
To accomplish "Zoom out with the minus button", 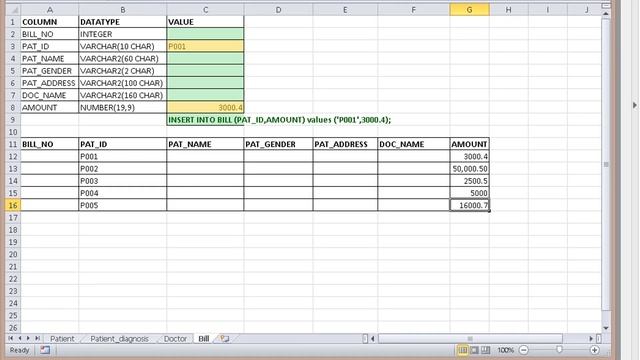I will click(x=524, y=350).
